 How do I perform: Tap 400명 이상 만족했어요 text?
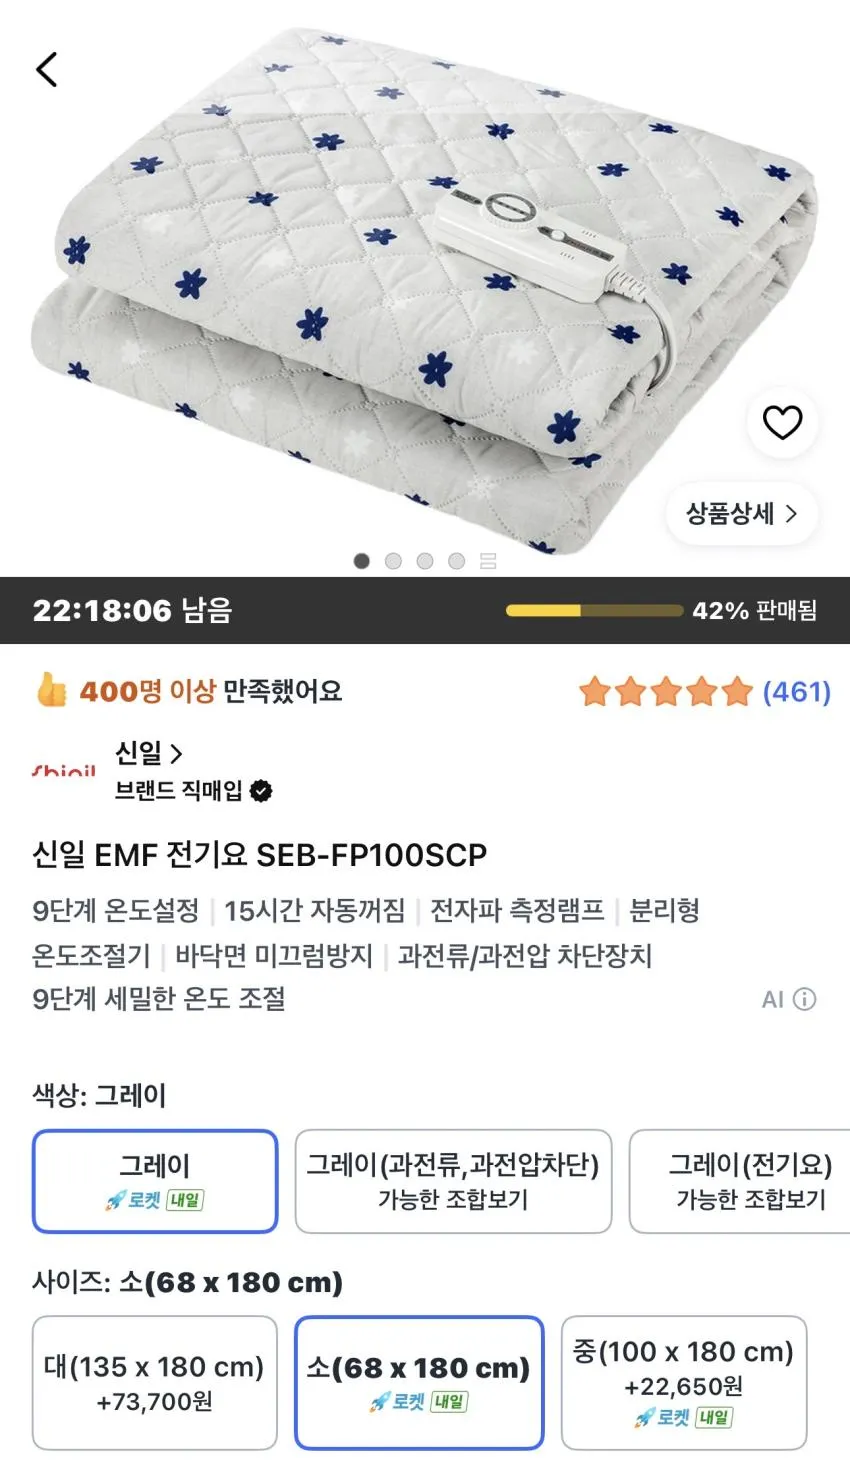[x=211, y=690]
